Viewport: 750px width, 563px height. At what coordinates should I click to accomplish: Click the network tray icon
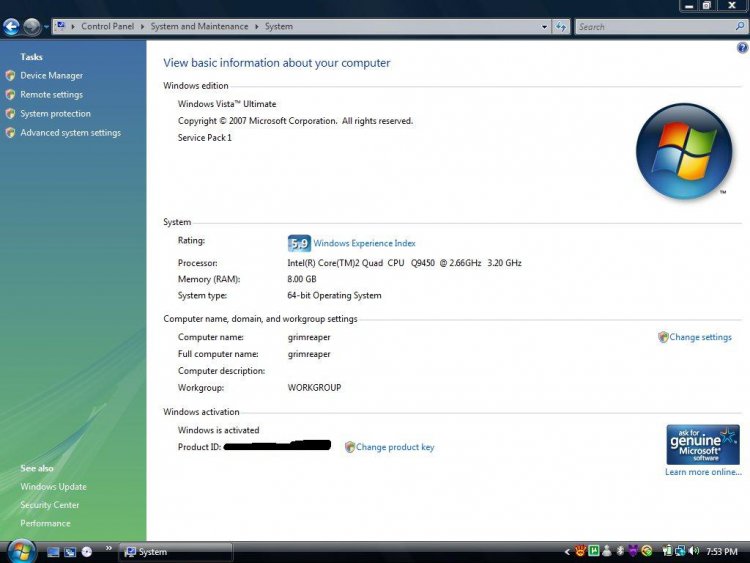[680, 551]
